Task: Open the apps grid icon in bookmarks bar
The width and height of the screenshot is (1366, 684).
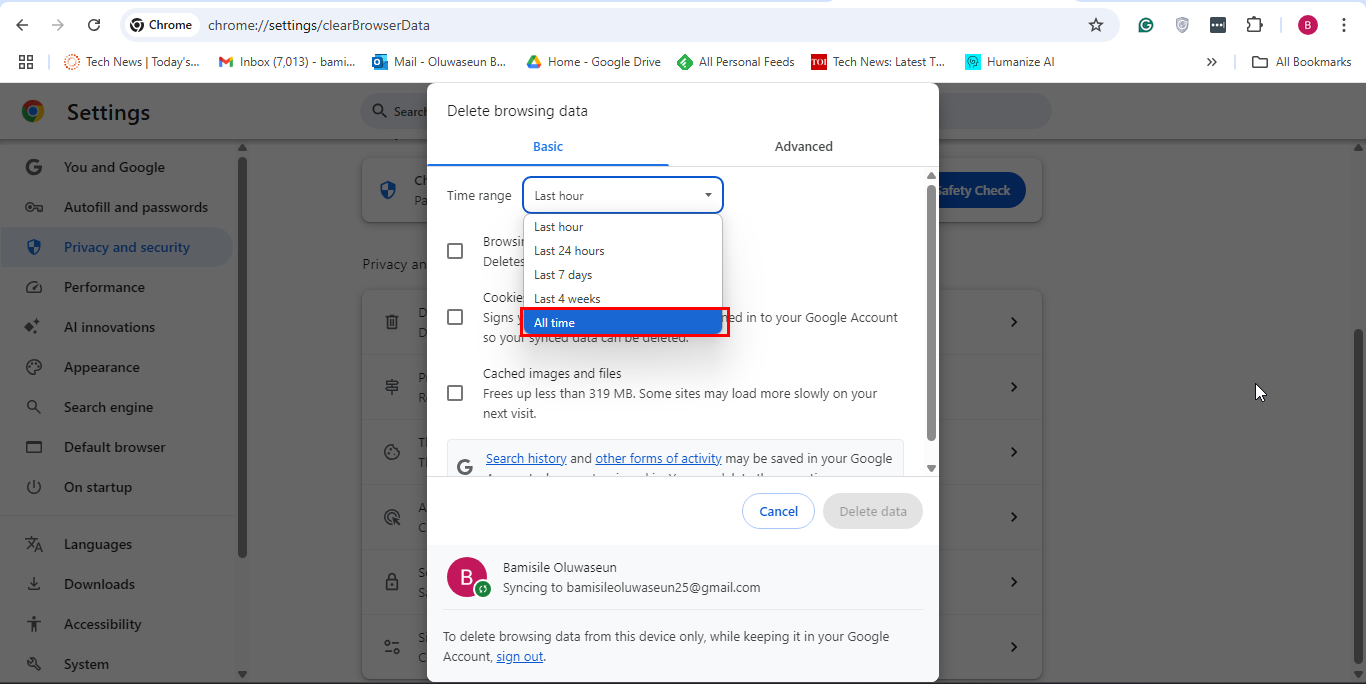Action: pyautogui.click(x=26, y=62)
